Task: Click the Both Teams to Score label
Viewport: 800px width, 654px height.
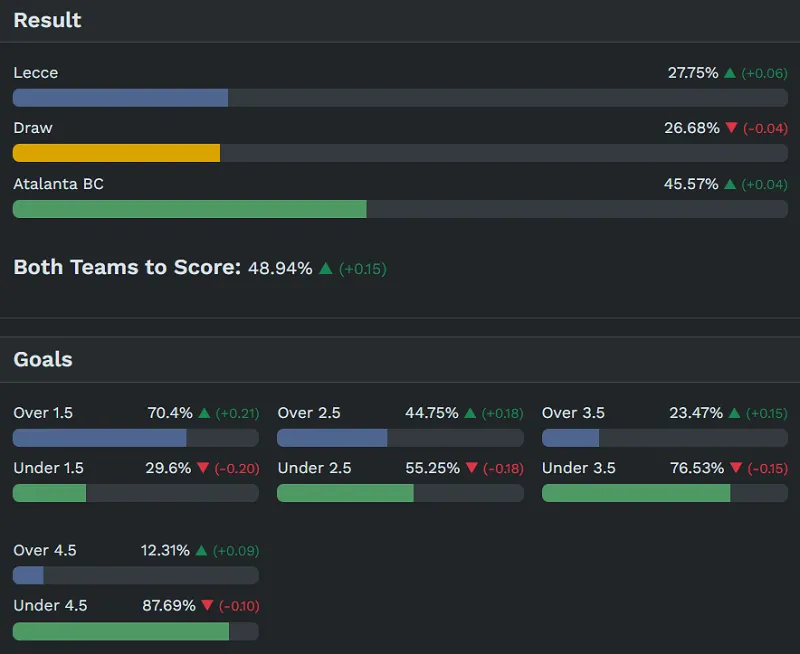Action: (127, 267)
